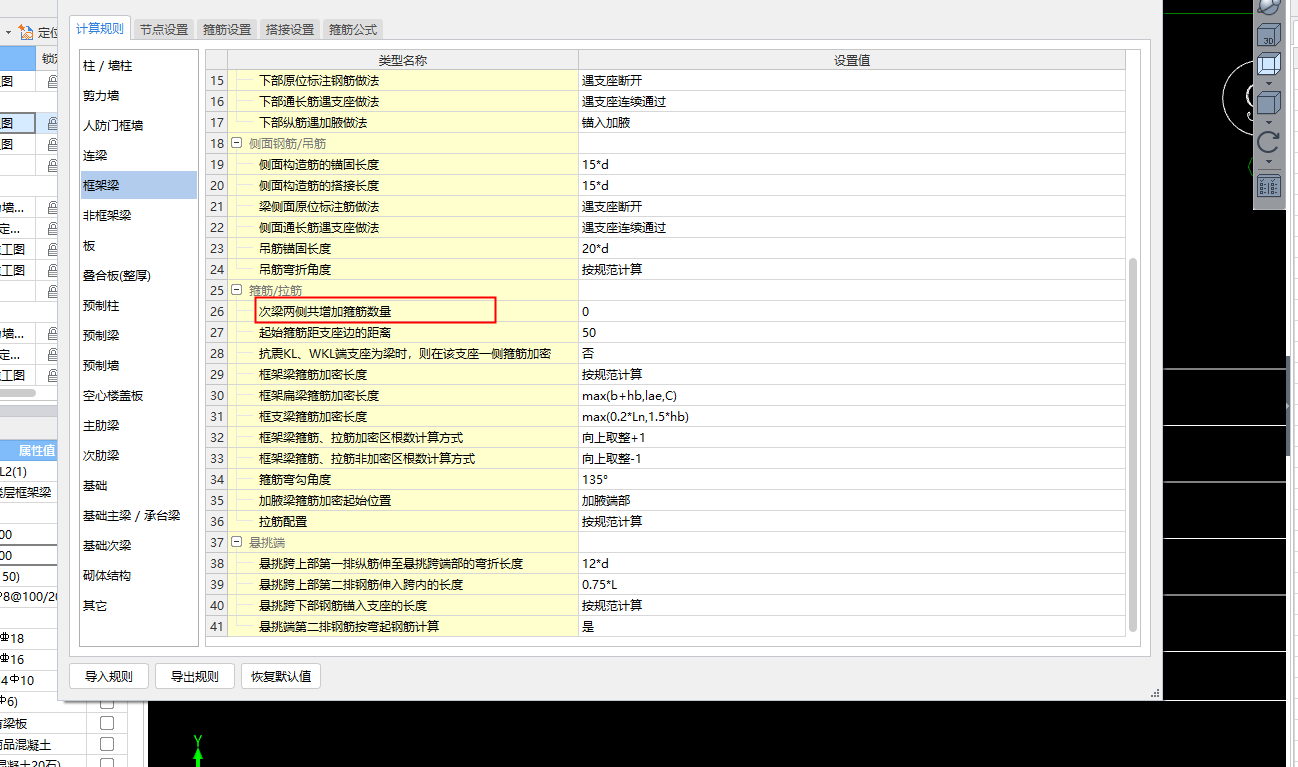Click the 定位 tool icon
The height and width of the screenshot is (767, 1298).
point(28,33)
